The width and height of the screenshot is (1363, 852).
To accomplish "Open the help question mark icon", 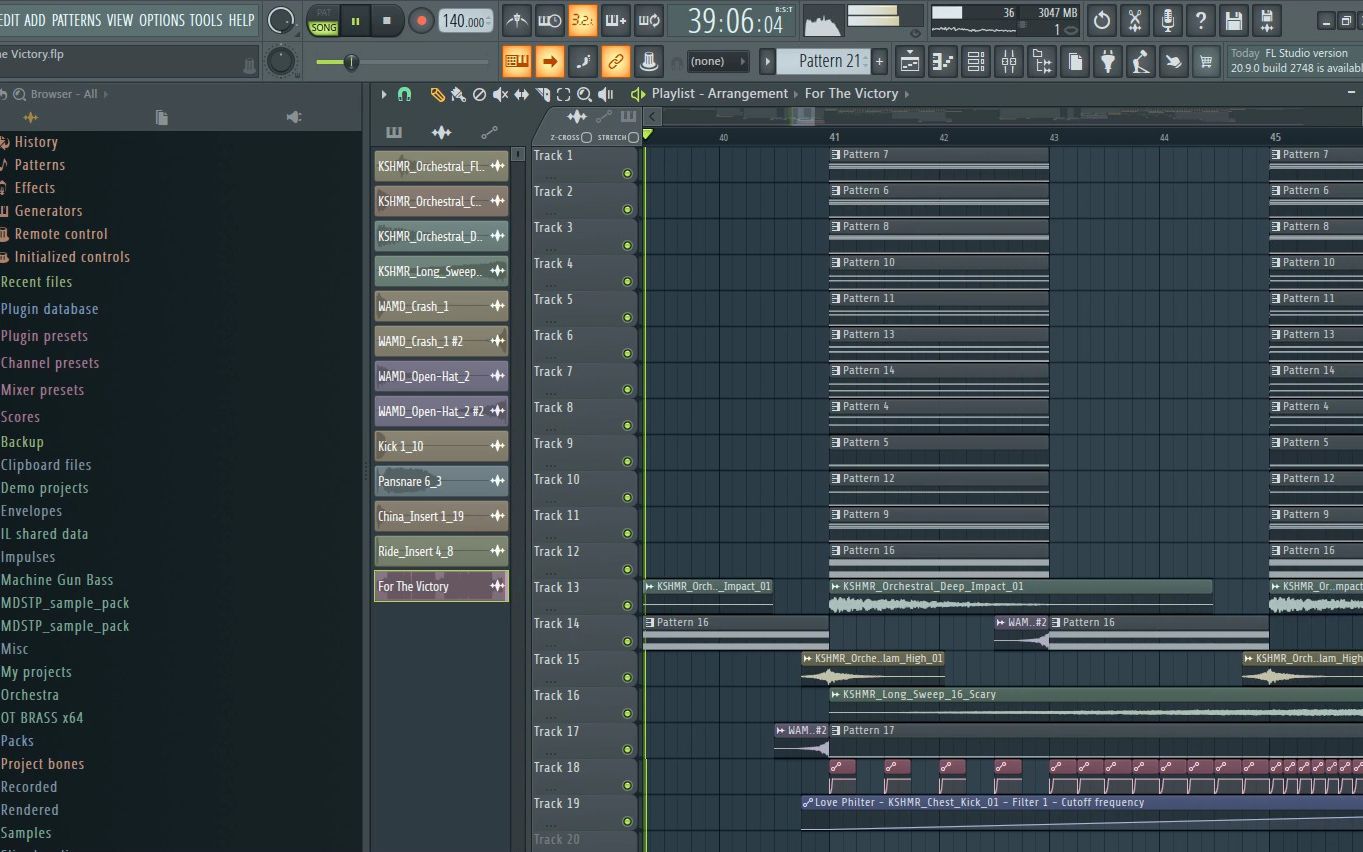I will 1200,20.
